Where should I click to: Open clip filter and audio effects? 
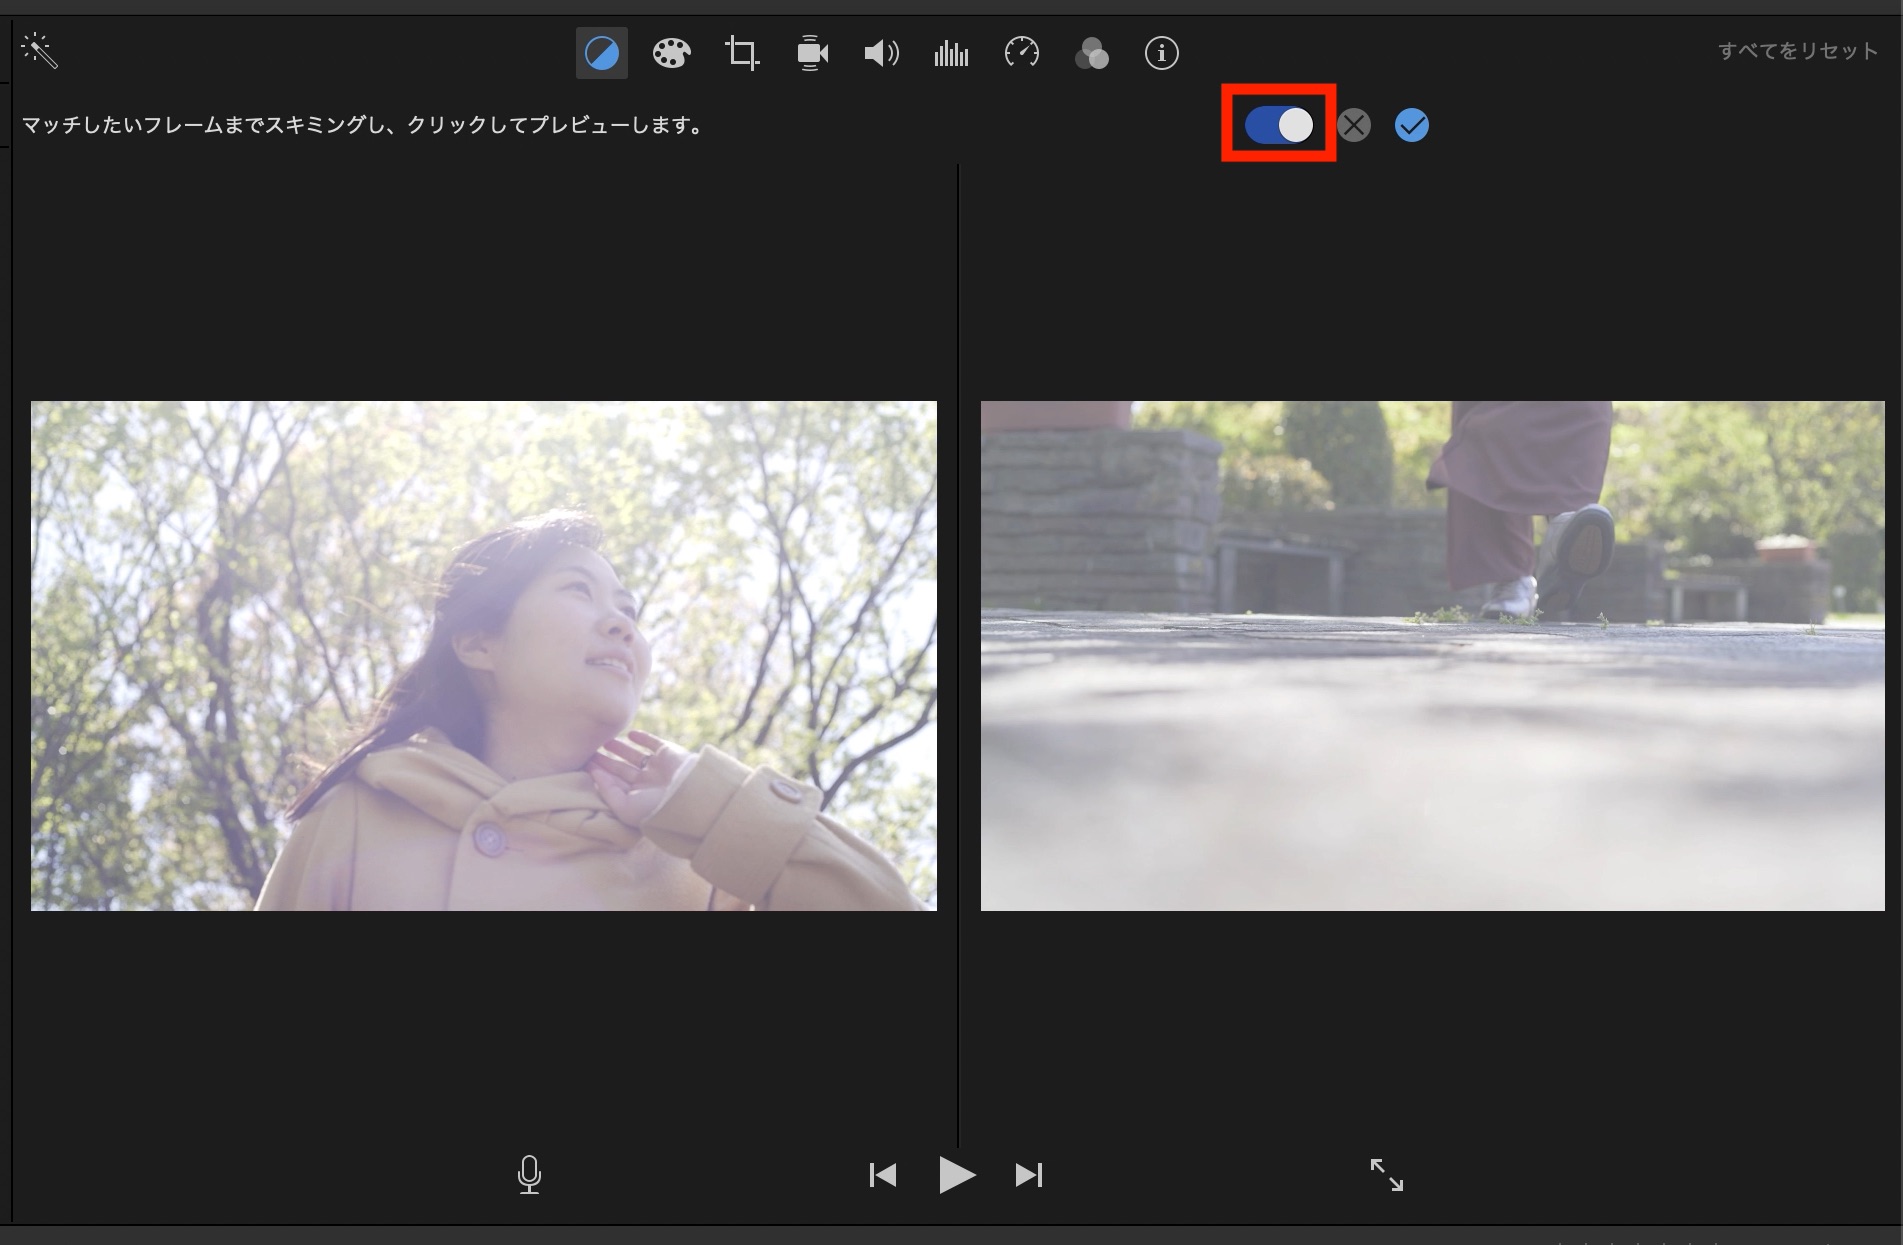click(x=1091, y=53)
